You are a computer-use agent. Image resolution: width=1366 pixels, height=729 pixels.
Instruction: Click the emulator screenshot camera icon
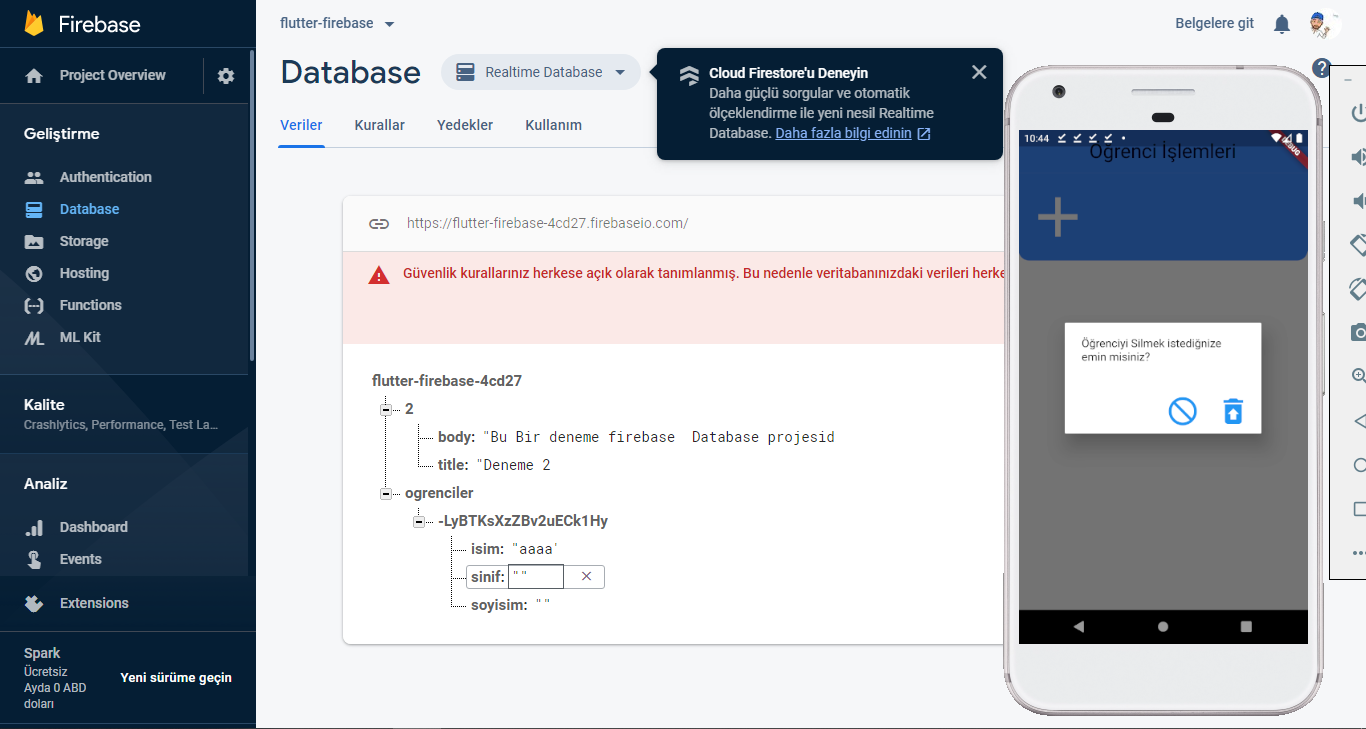pos(1358,332)
